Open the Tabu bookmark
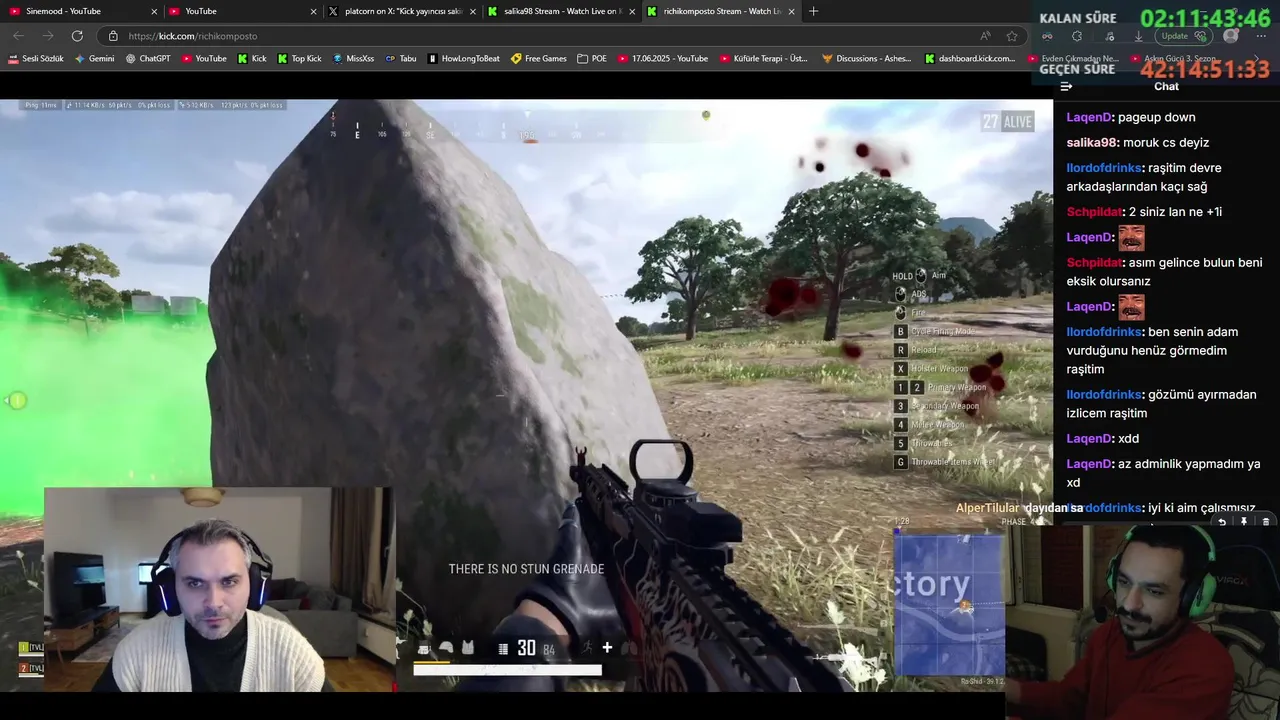The width and height of the screenshot is (1280, 720). (401, 59)
